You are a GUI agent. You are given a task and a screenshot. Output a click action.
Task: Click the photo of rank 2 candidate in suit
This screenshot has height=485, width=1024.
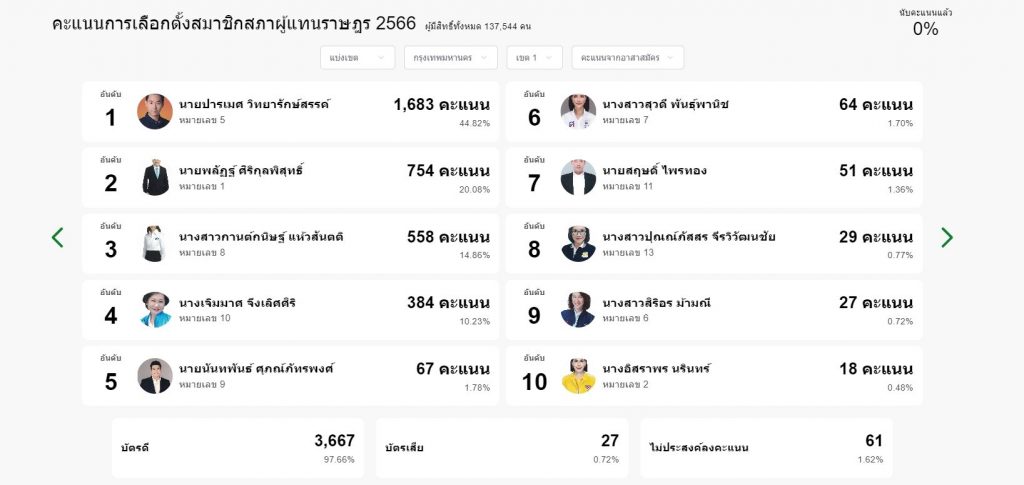click(155, 178)
